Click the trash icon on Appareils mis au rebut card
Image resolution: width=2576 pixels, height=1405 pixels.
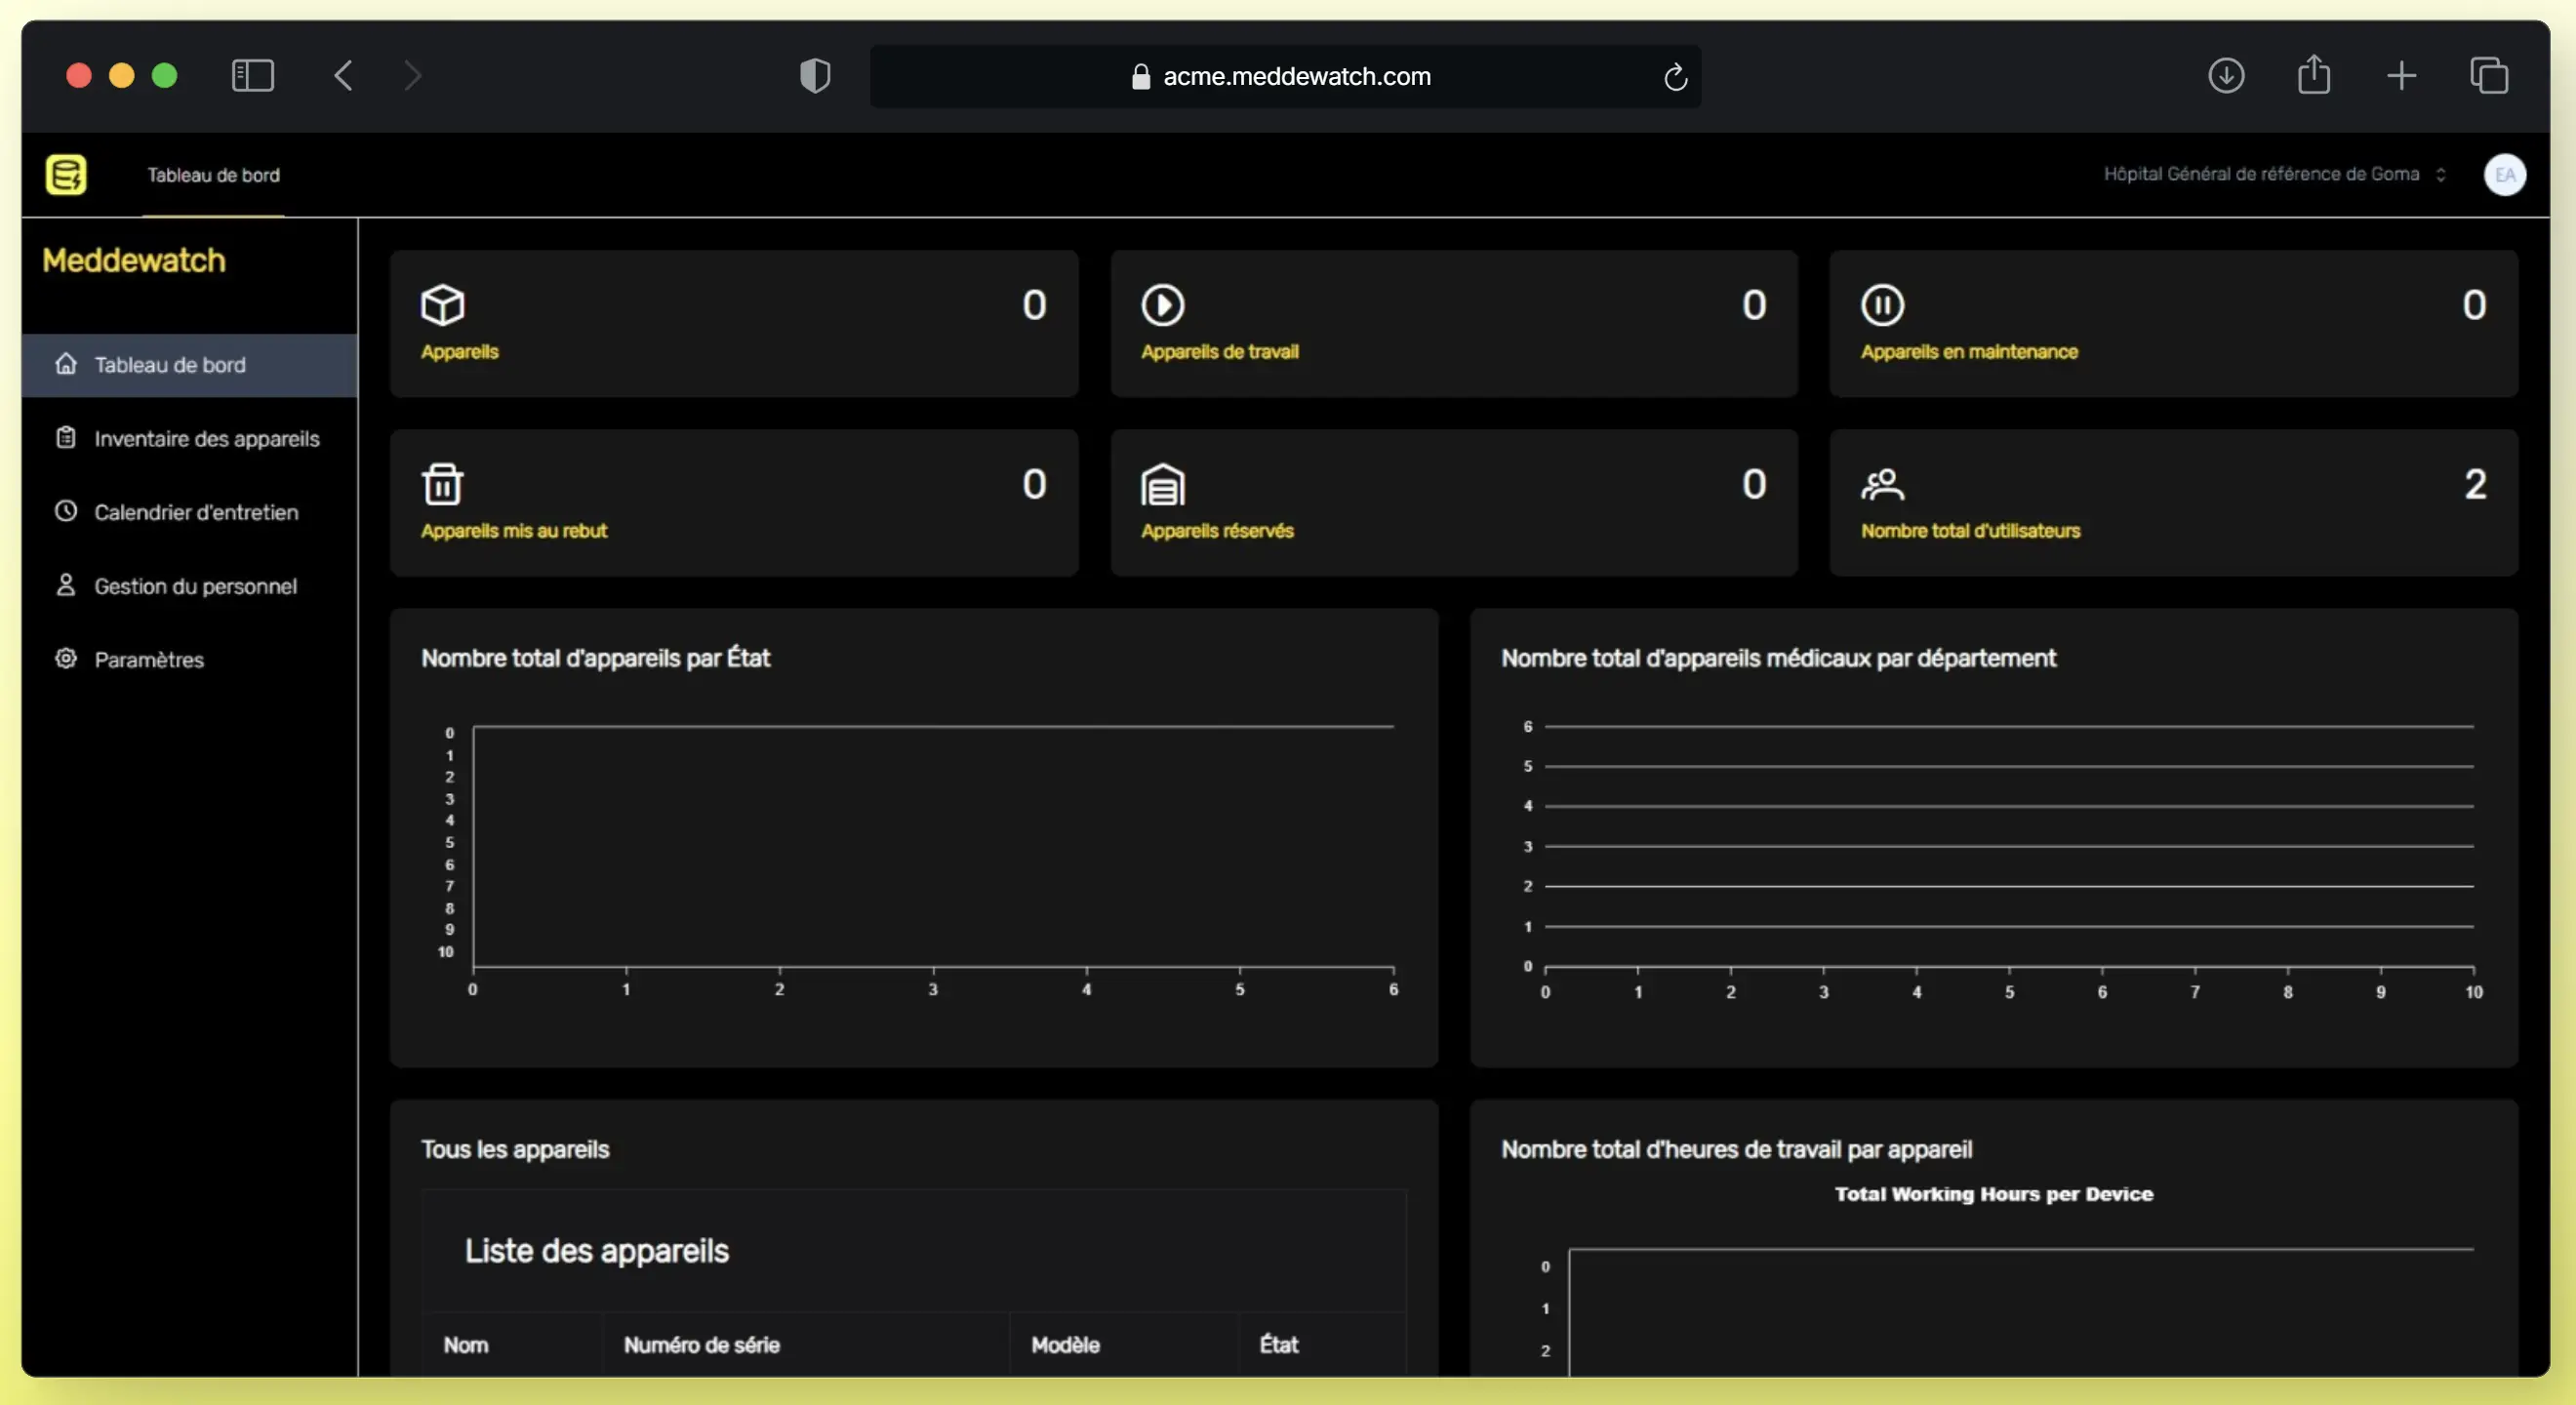click(442, 484)
